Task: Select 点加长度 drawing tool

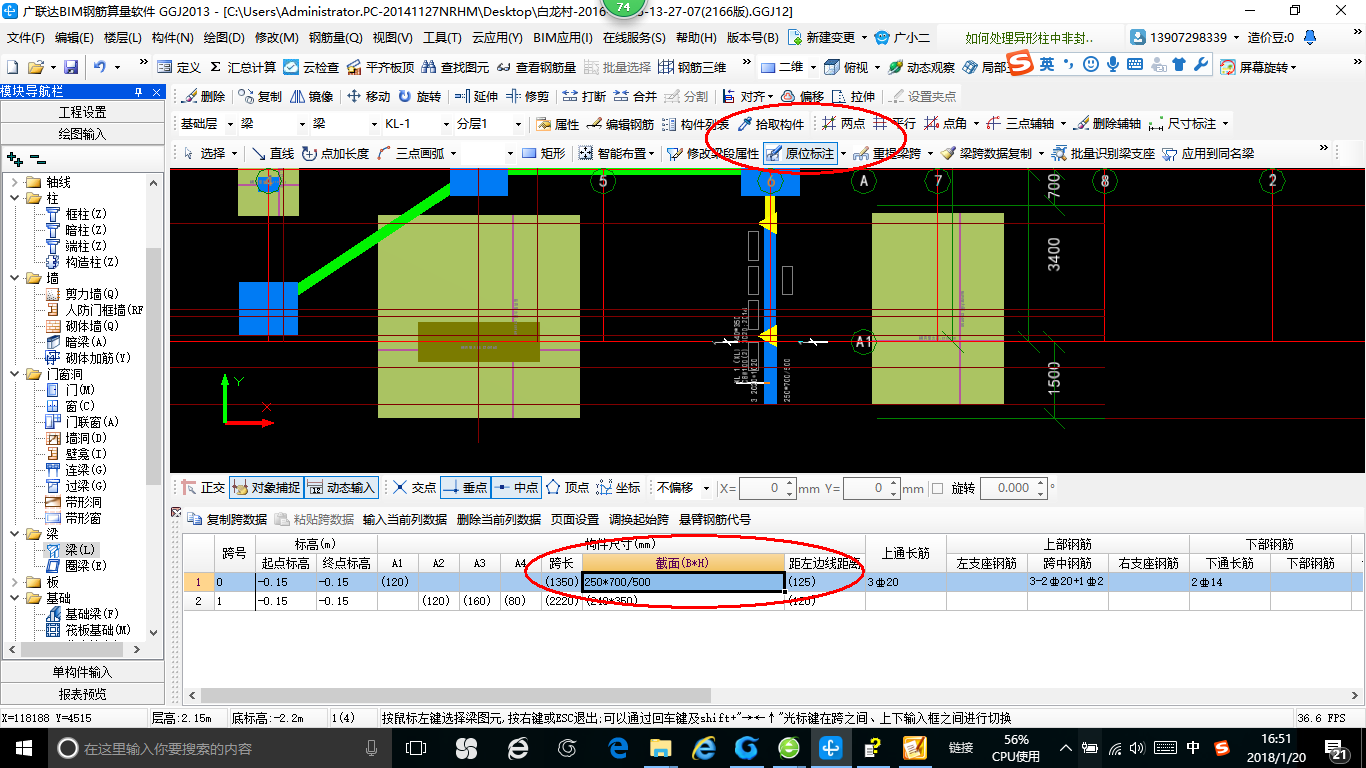Action: (336, 154)
